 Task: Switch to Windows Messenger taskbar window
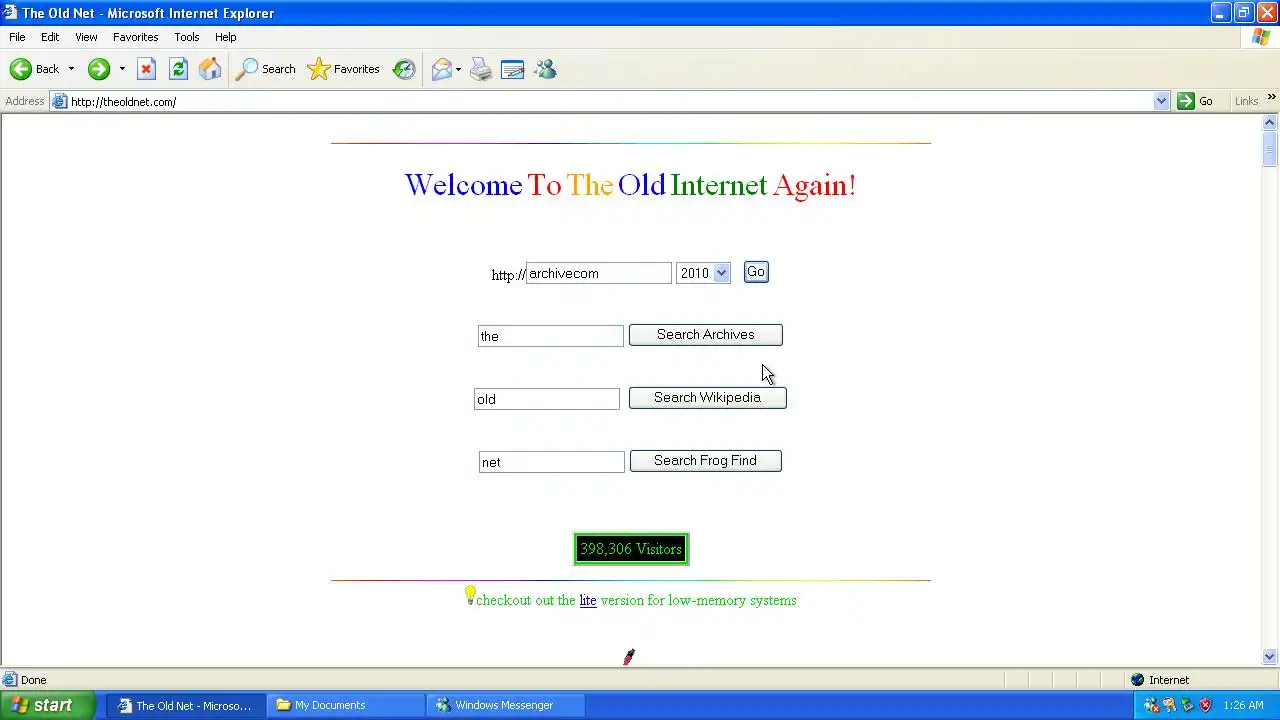pos(506,705)
